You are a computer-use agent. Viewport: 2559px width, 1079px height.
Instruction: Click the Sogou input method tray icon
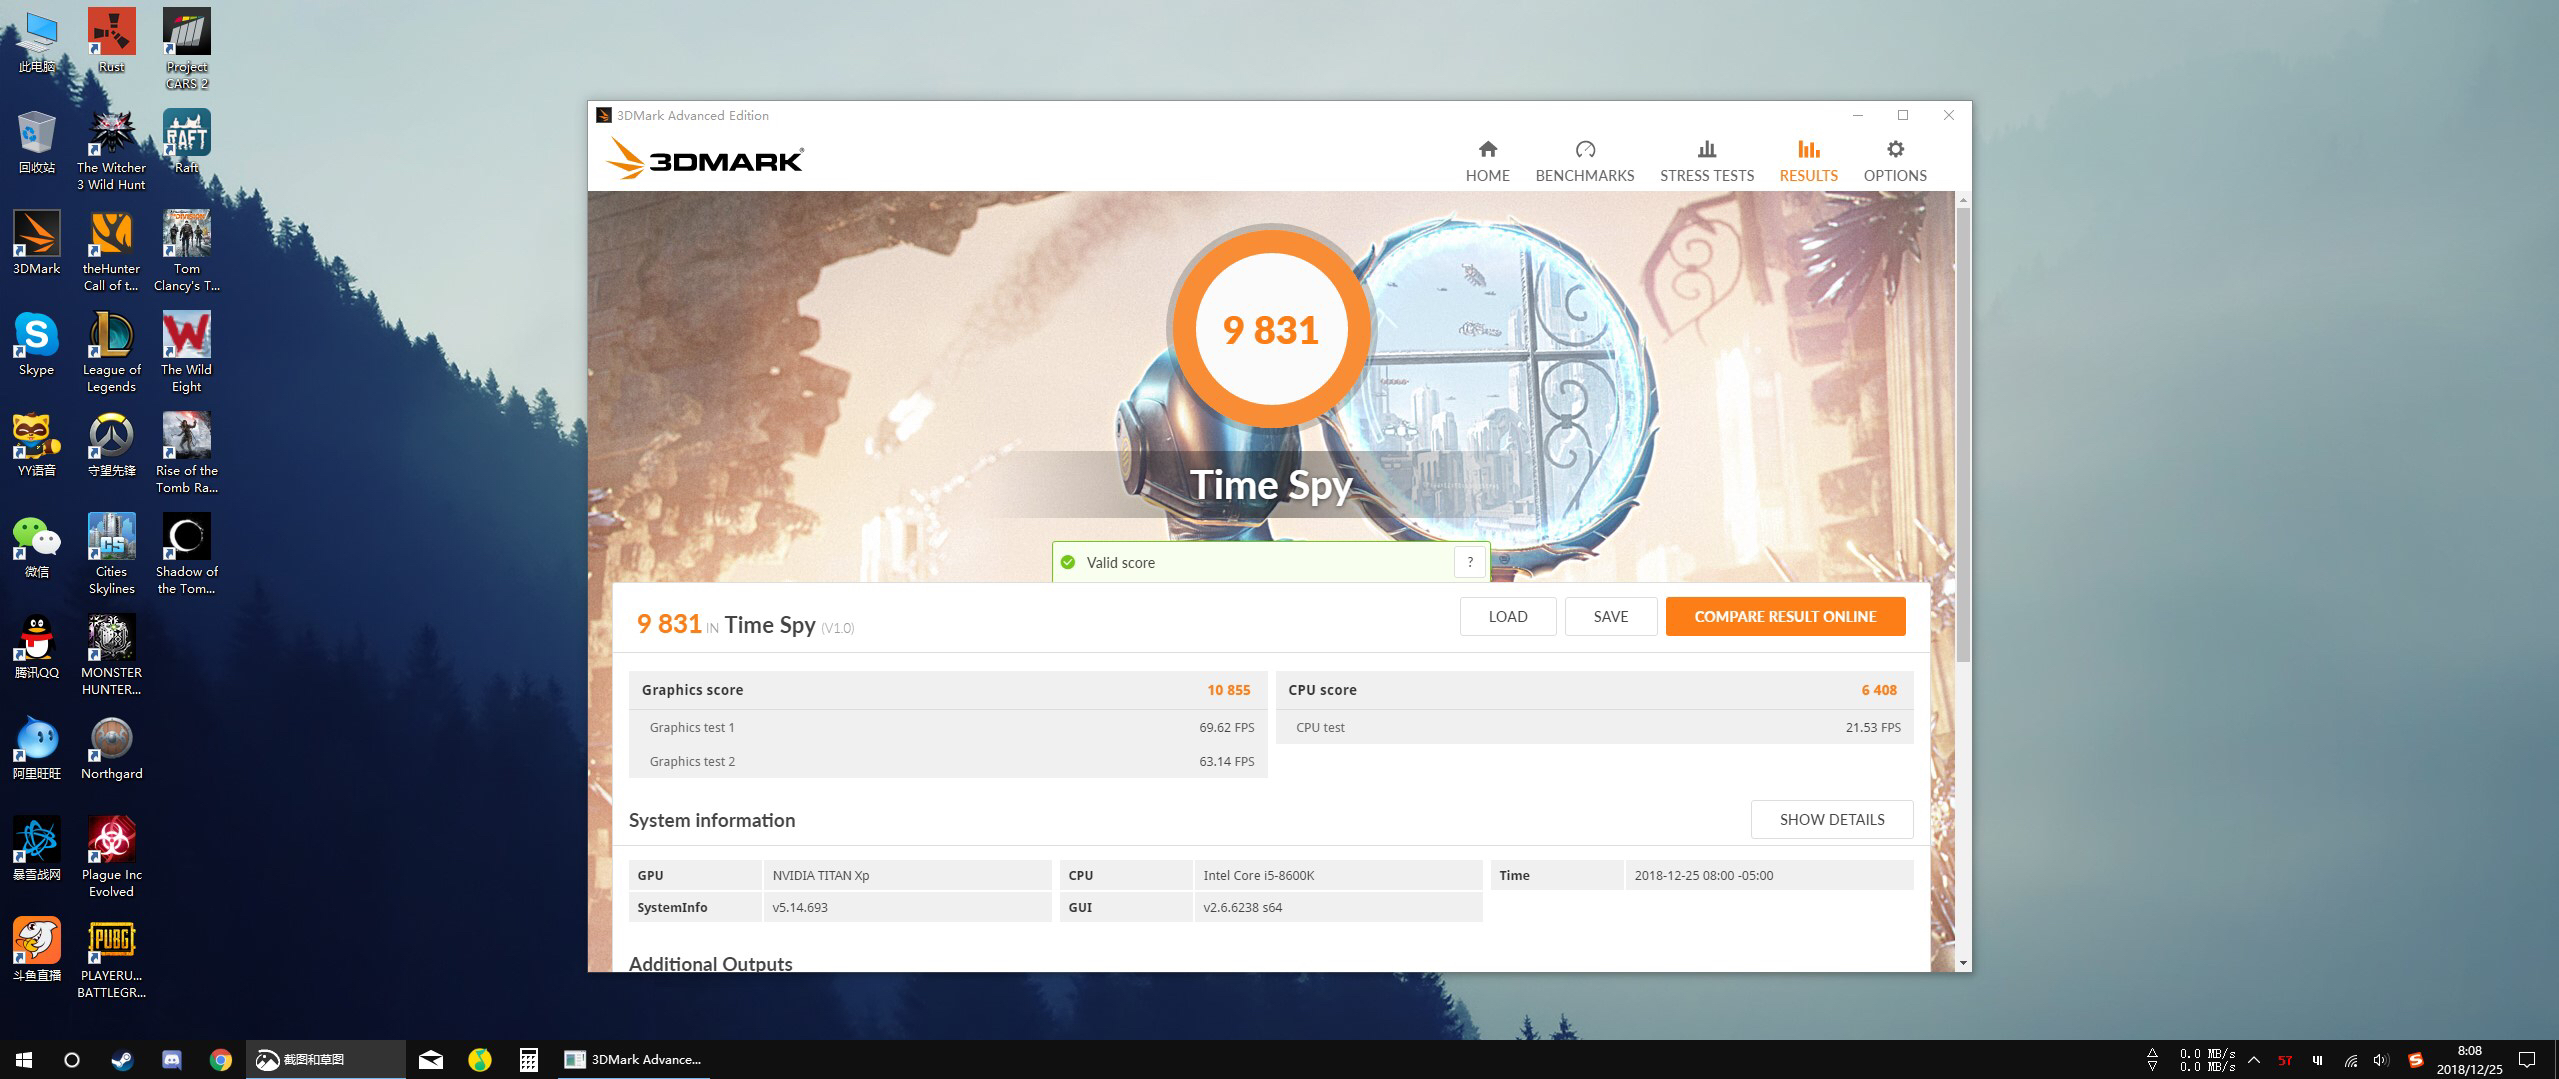pos(2415,1060)
